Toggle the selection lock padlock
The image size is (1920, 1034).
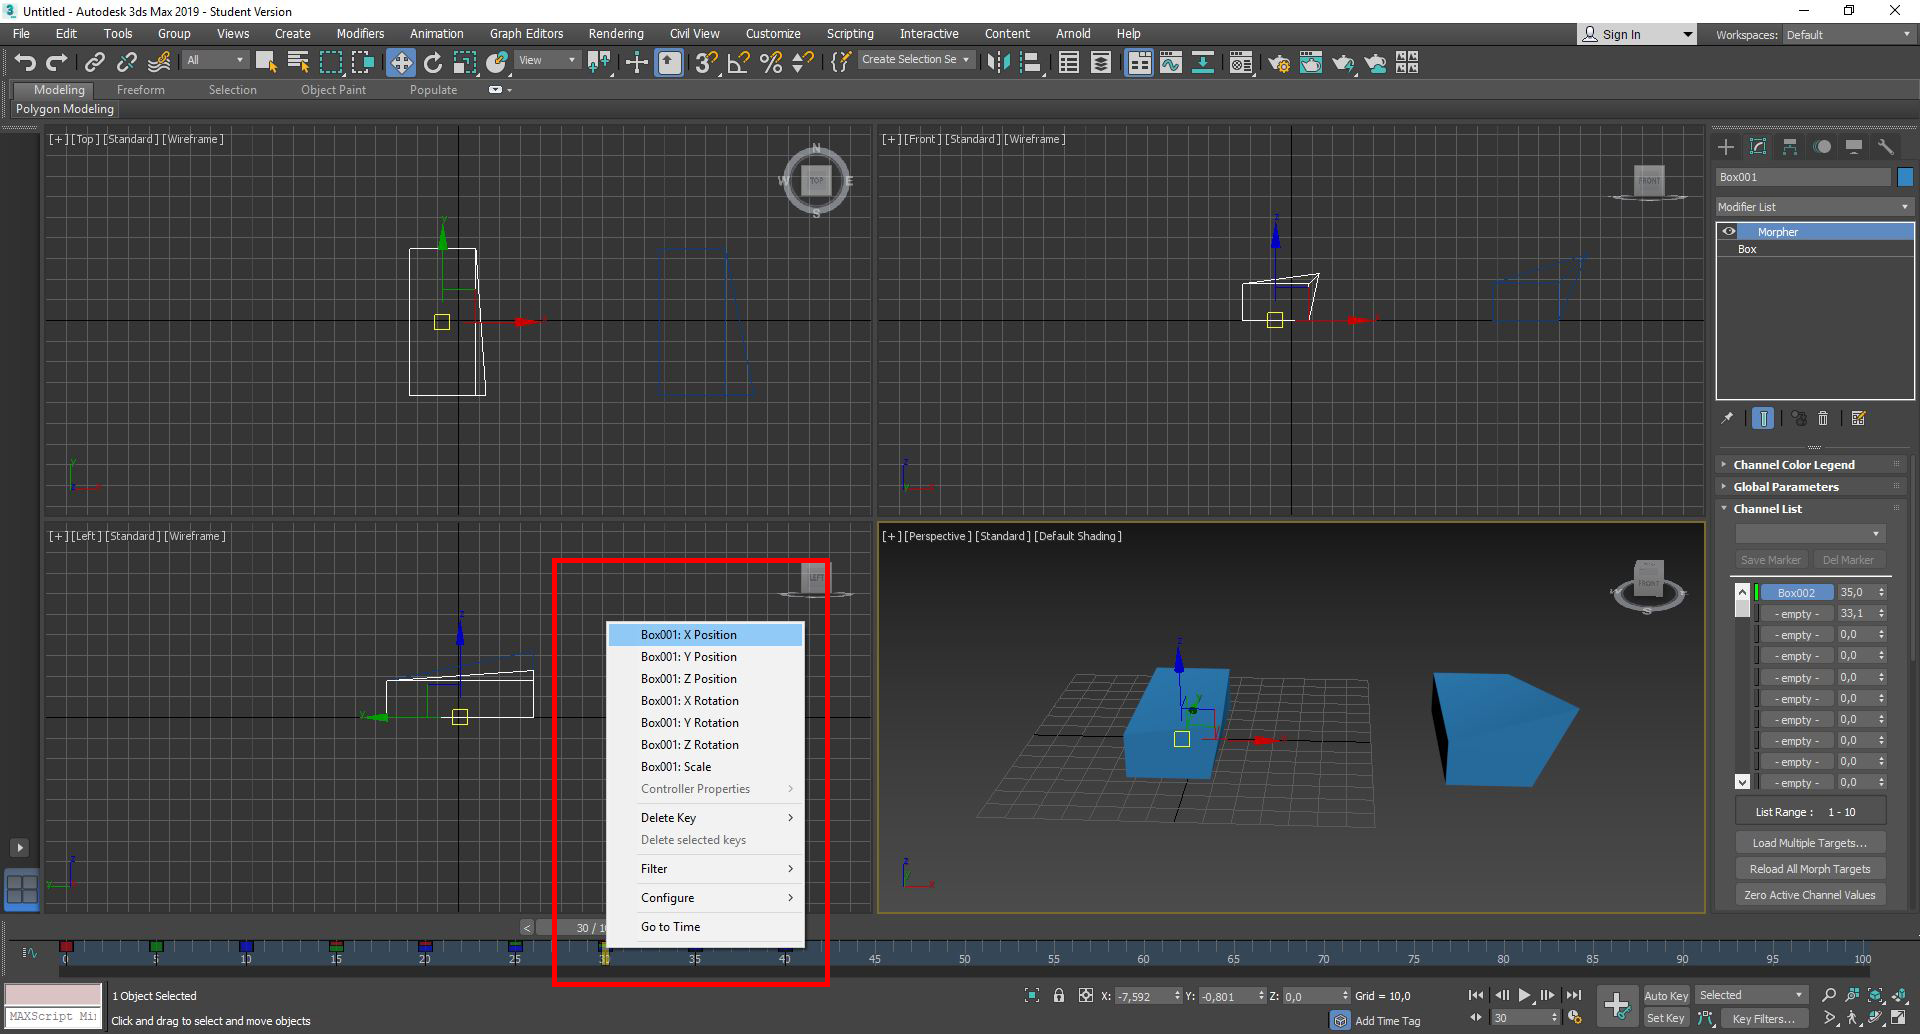1059,995
